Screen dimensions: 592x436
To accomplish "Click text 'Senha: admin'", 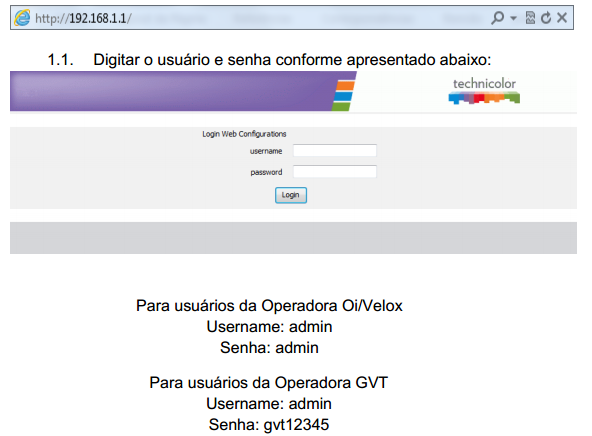I will point(269,348).
